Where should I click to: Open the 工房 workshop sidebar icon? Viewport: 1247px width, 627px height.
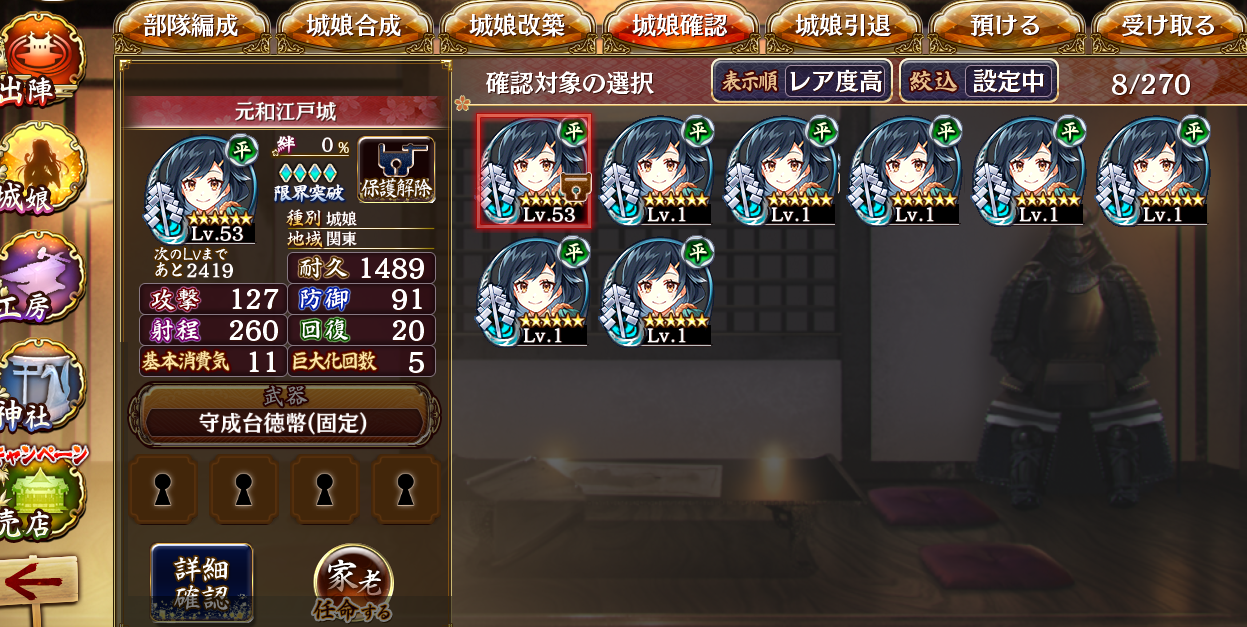pyautogui.click(x=40, y=278)
